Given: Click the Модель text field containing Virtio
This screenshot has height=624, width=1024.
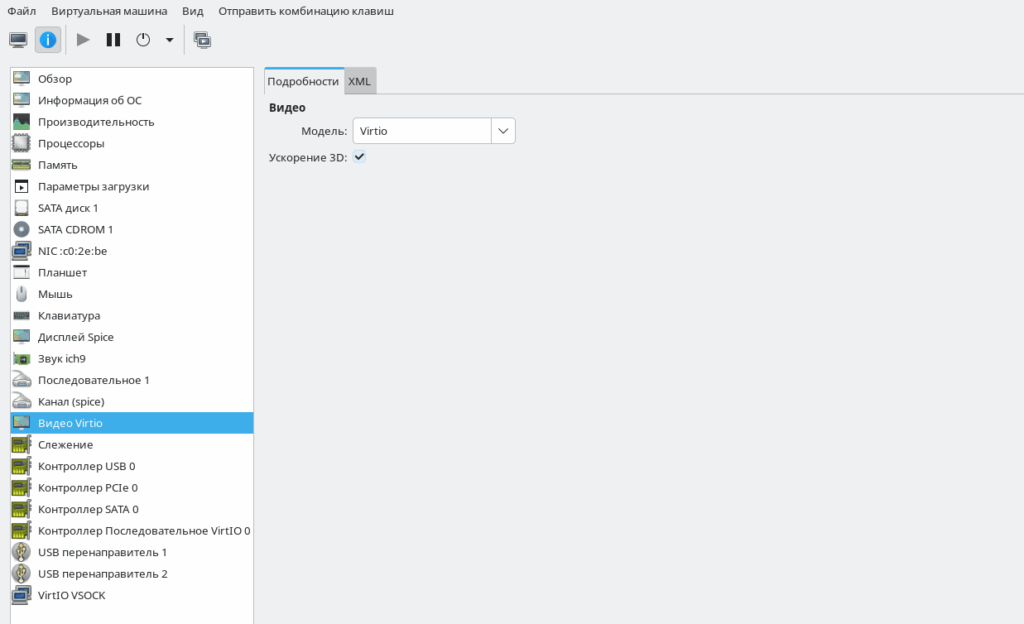Looking at the screenshot, I should [421, 131].
